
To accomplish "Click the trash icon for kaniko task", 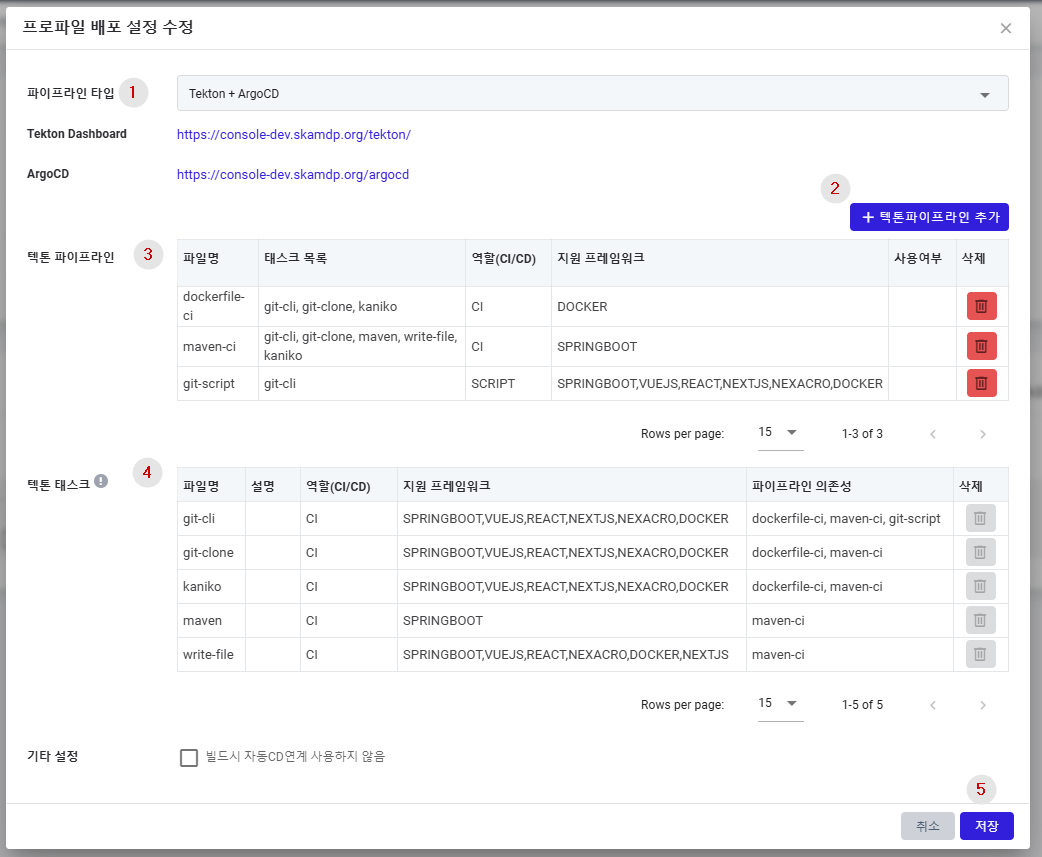I will [980, 586].
